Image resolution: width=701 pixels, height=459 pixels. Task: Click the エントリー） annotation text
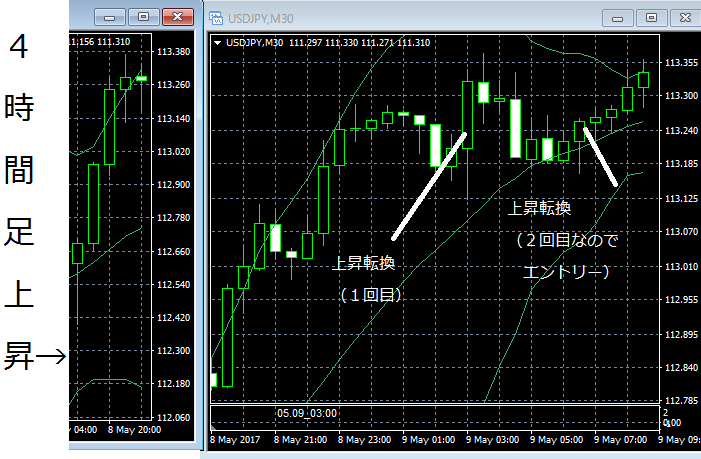click(x=566, y=271)
